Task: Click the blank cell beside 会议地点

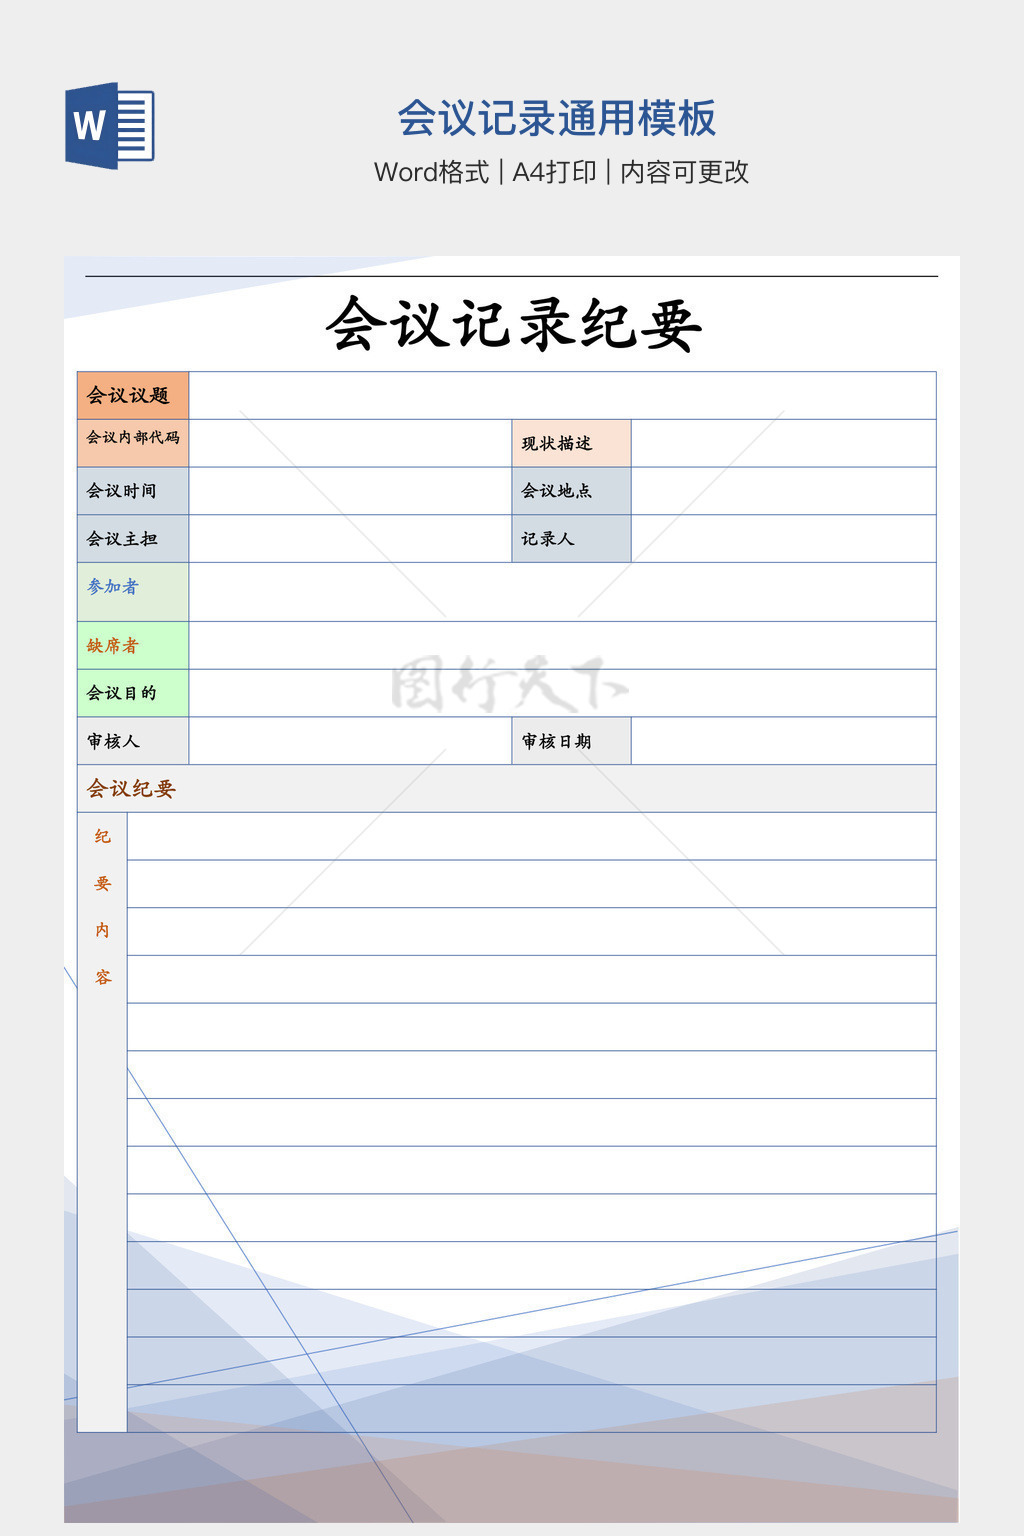Action: [x=783, y=491]
